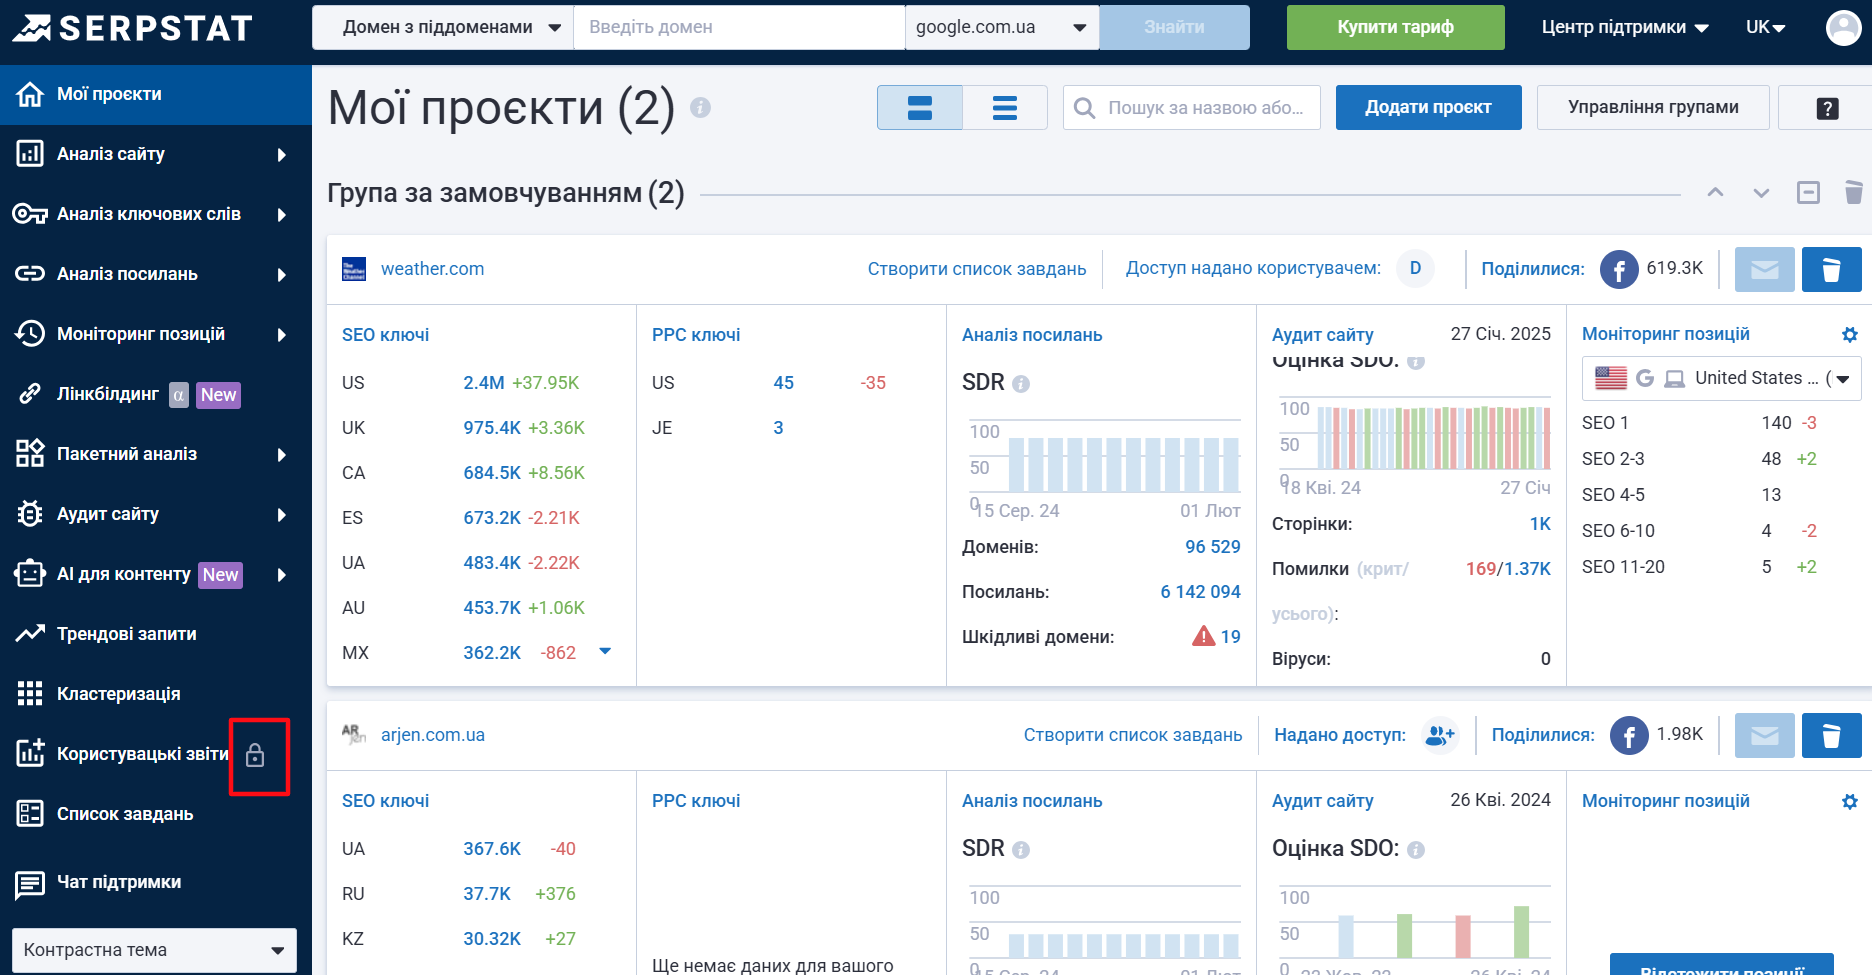This screenshot has width=1872, height=975.
Task: Expand more SEO countries arrow after MX row
Action: click(x=605, y=651)
